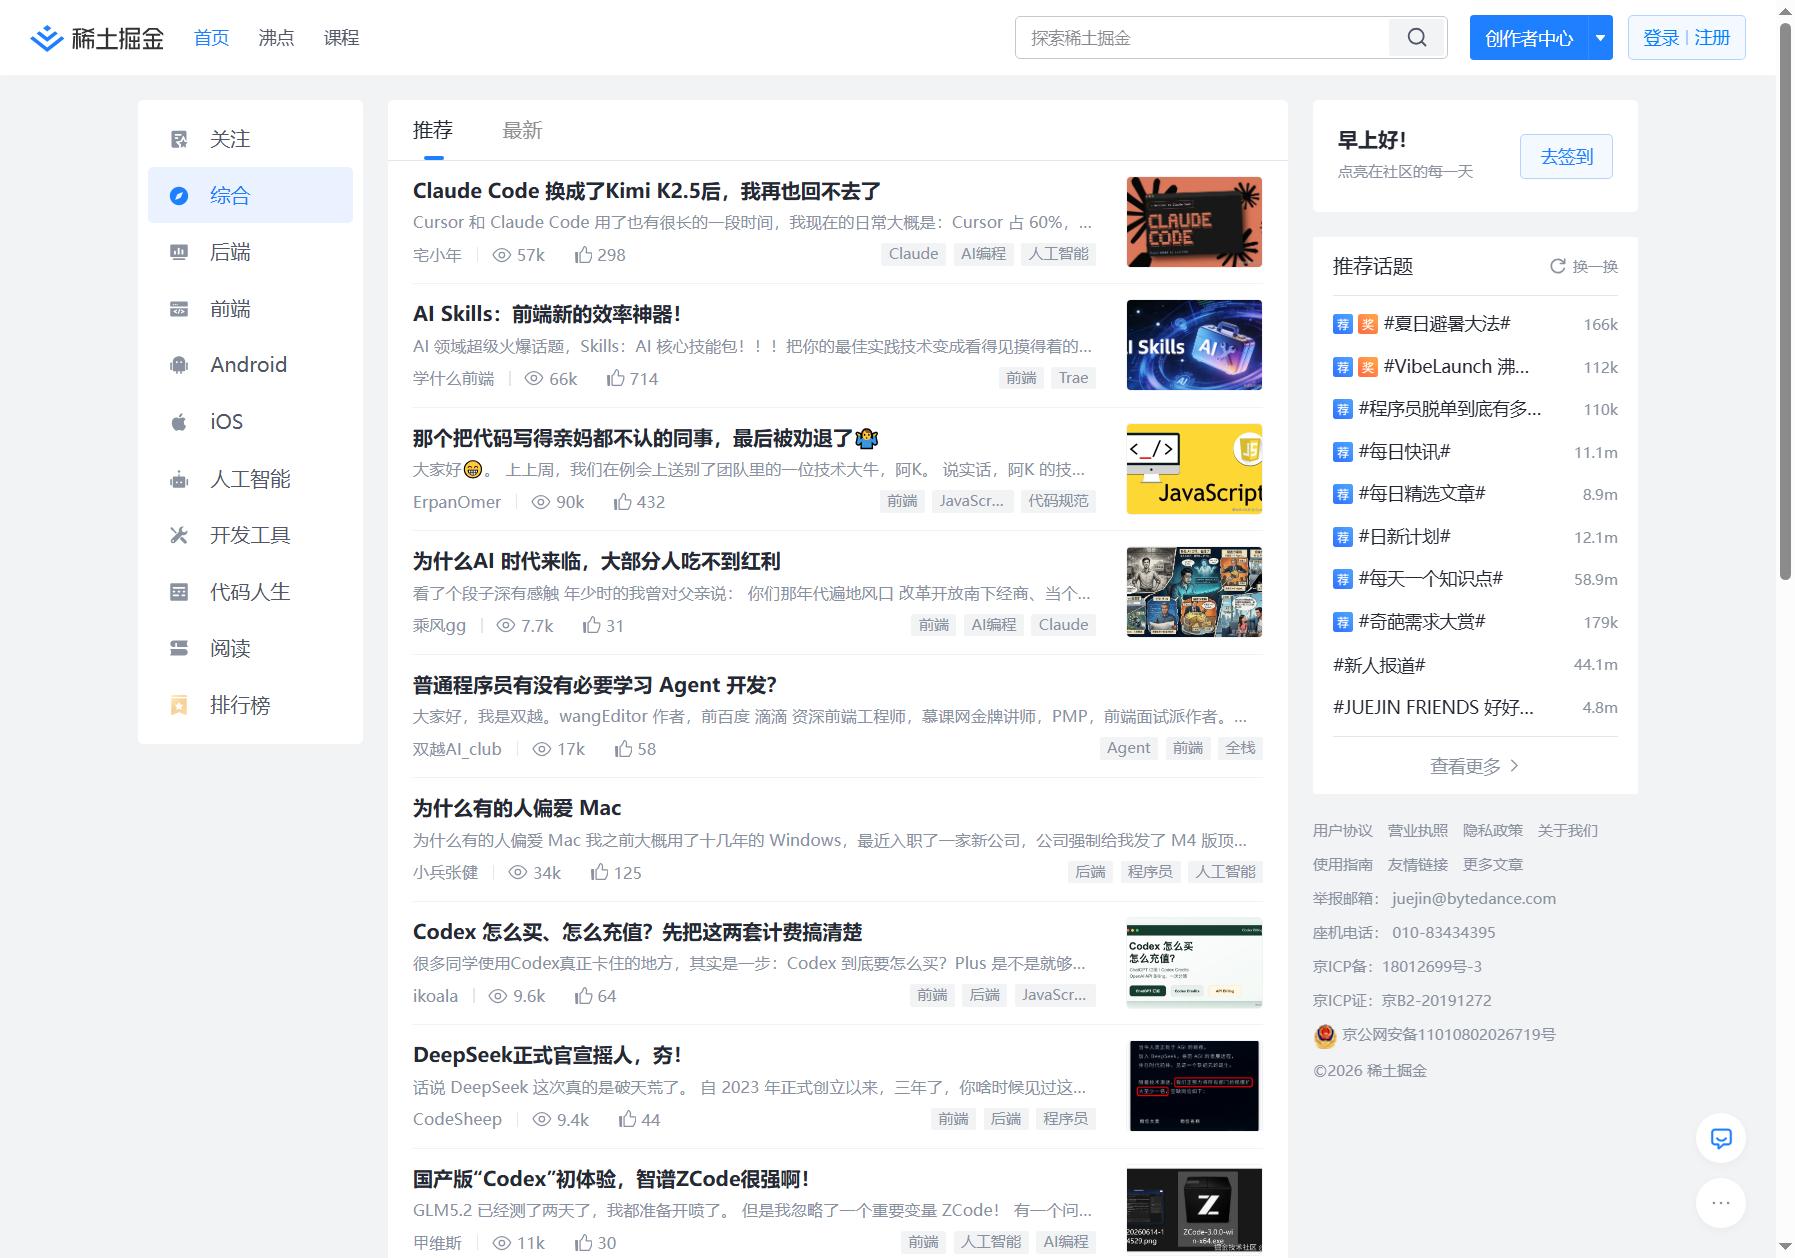
Task: Select the 阅读 sidebar icon
Action: coord(179,648)
